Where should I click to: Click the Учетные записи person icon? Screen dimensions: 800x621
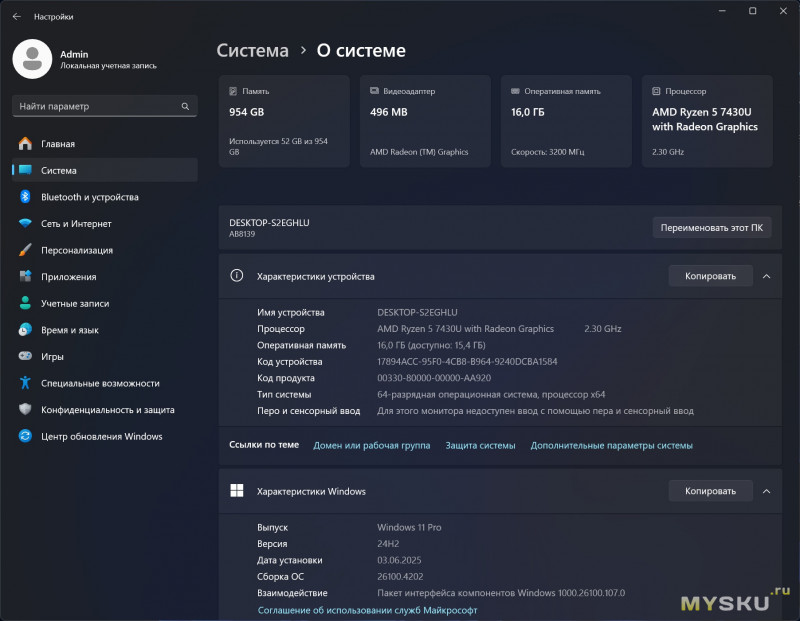coord(25,303)
